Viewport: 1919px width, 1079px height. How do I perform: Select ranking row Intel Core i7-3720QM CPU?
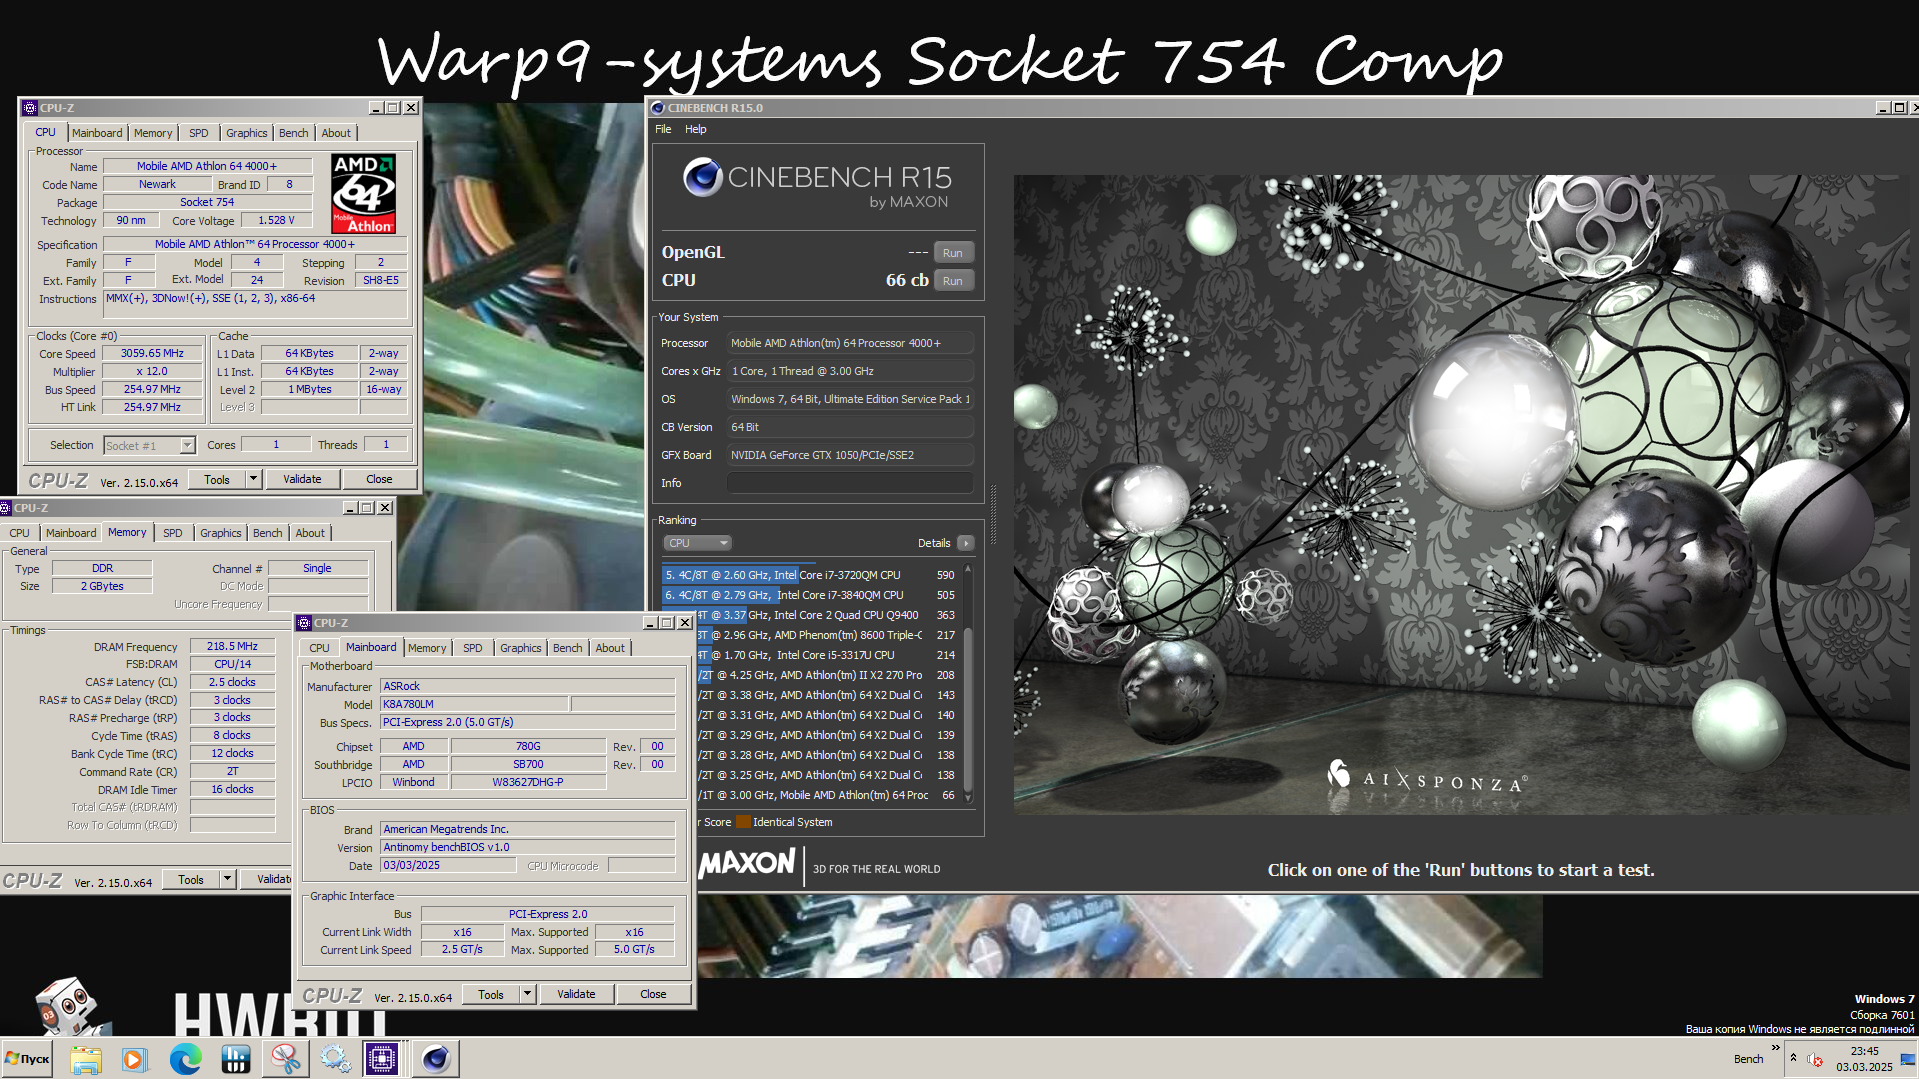point(810,575)
